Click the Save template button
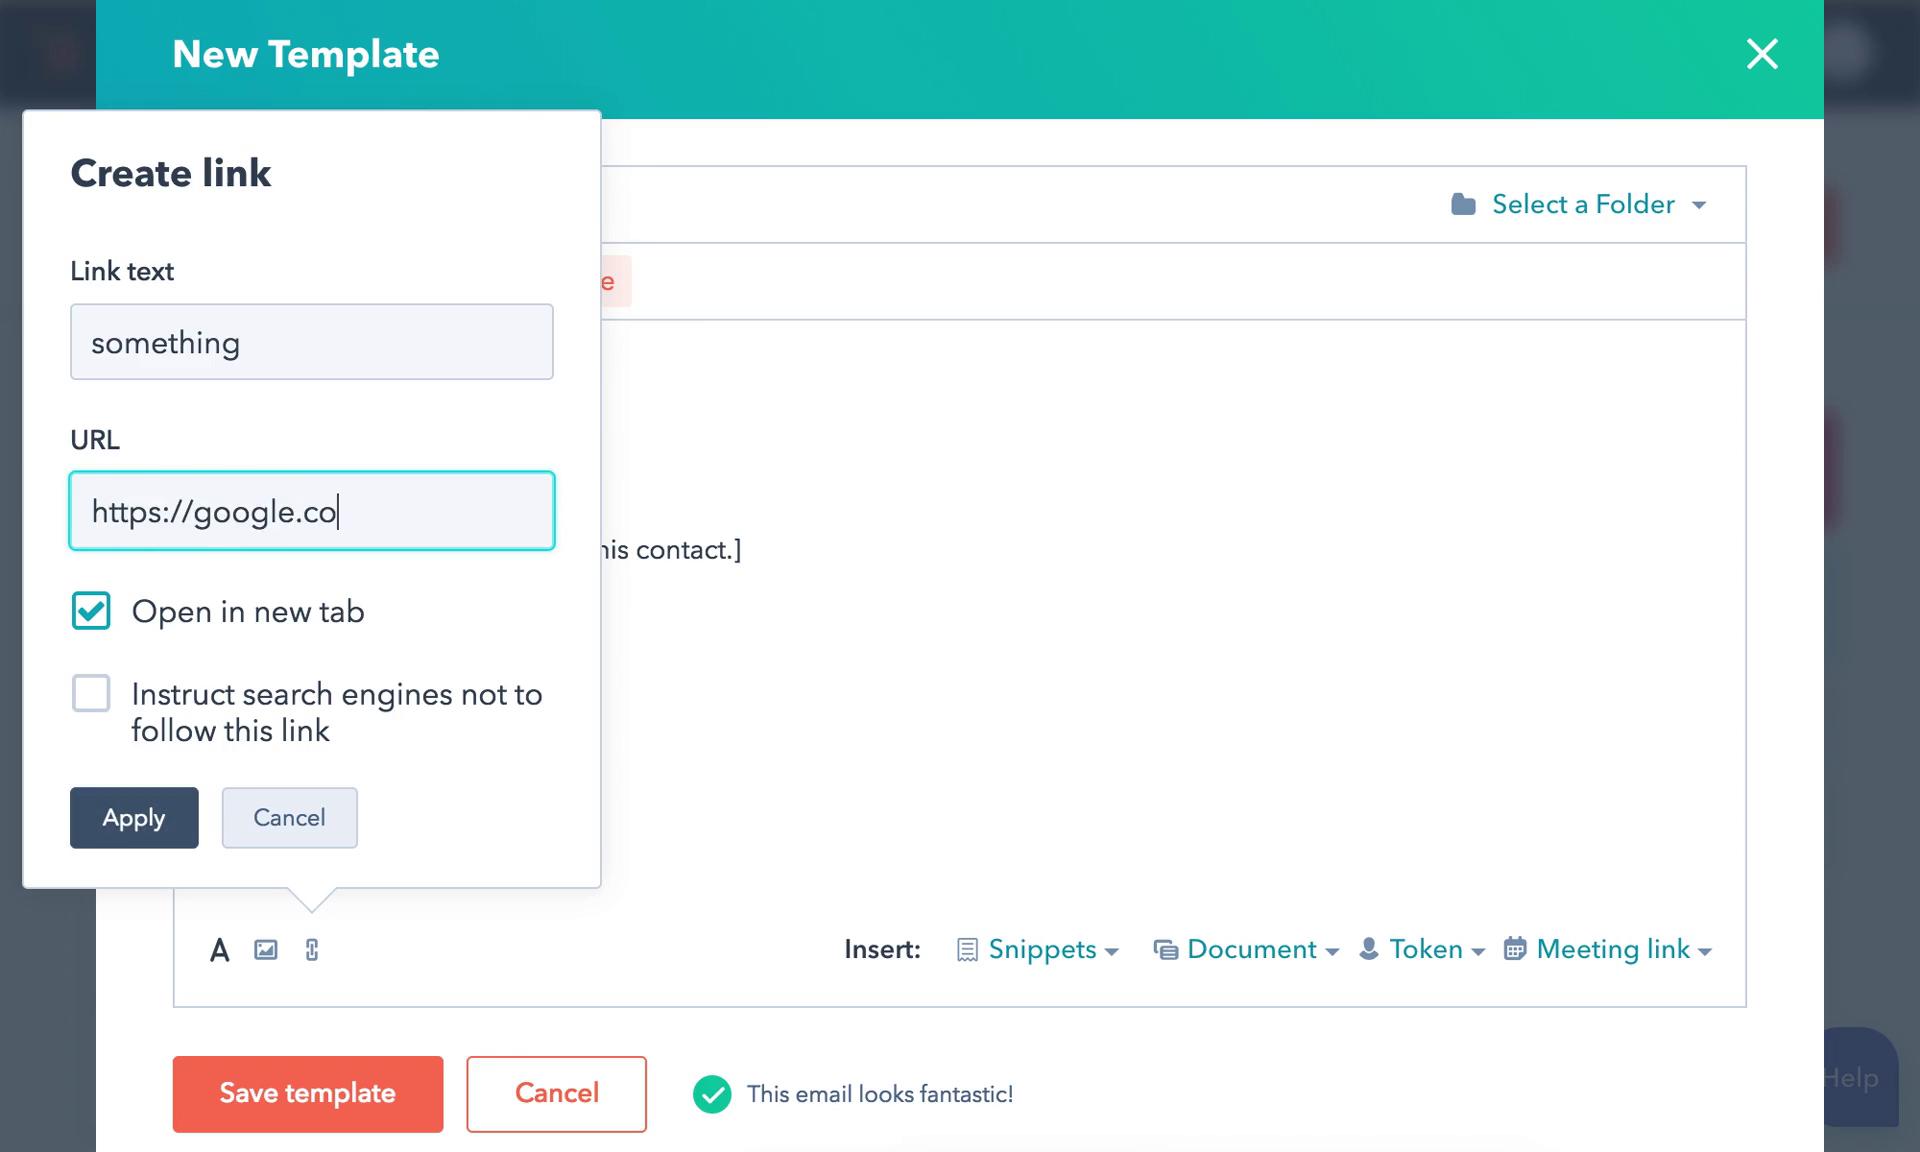Viewport: 1920px width, 1152px height. point(308,1094)
